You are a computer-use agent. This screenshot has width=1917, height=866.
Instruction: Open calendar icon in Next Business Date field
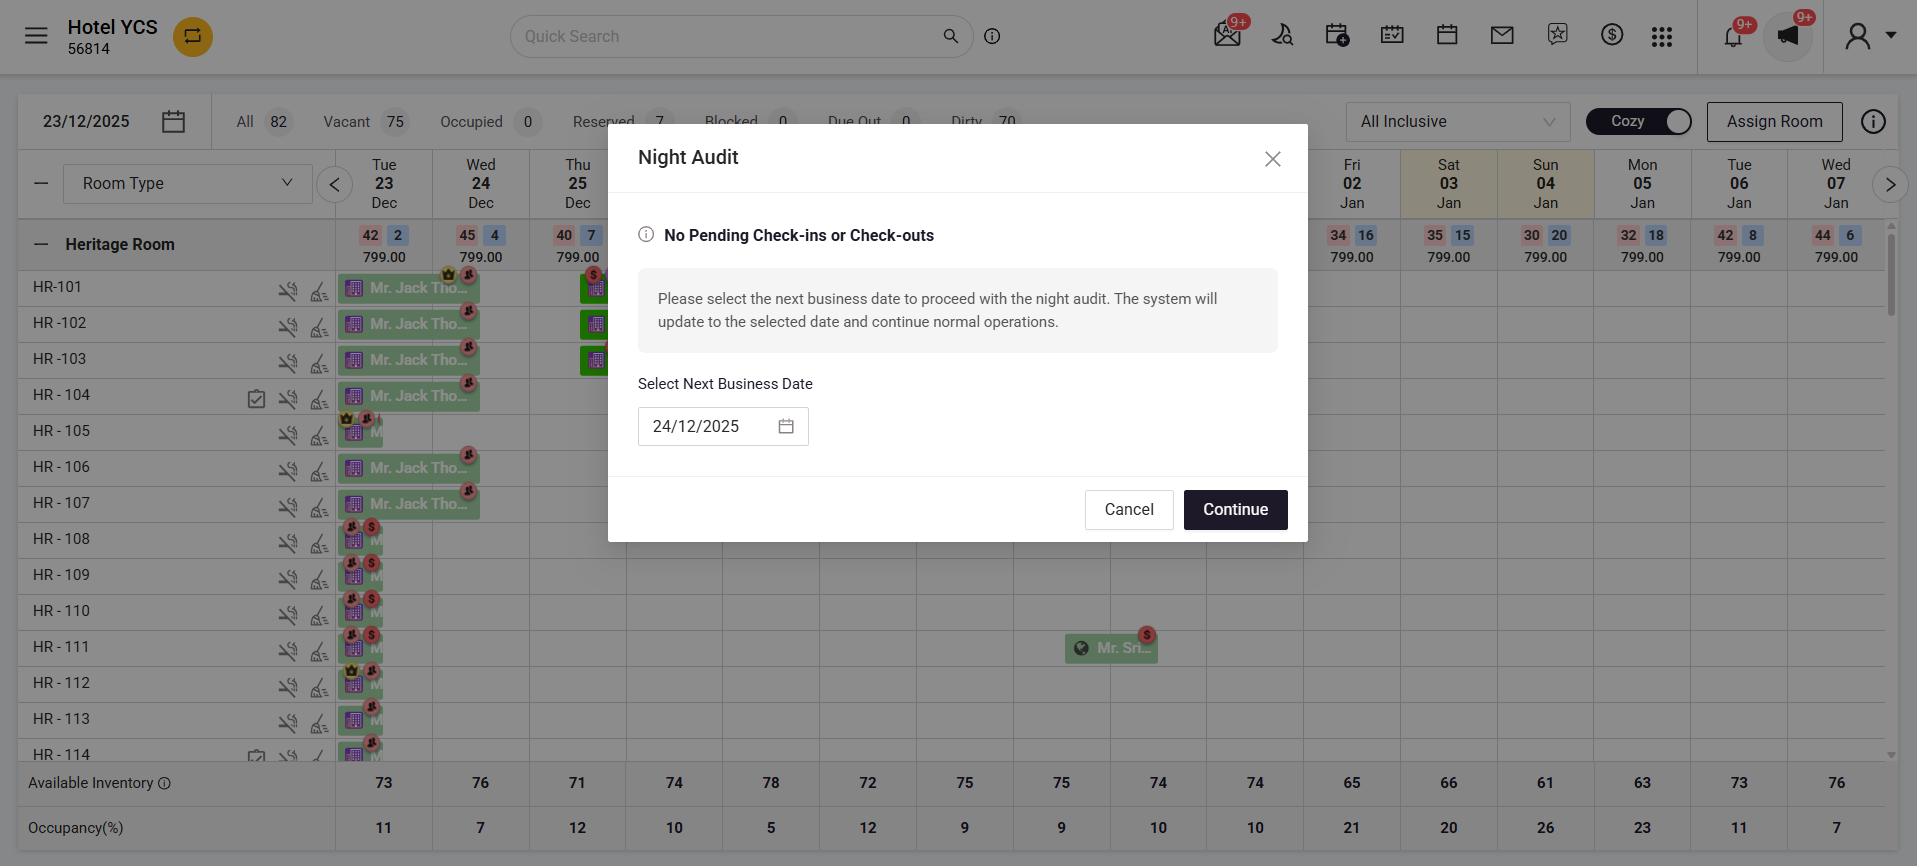pos(786,426)
